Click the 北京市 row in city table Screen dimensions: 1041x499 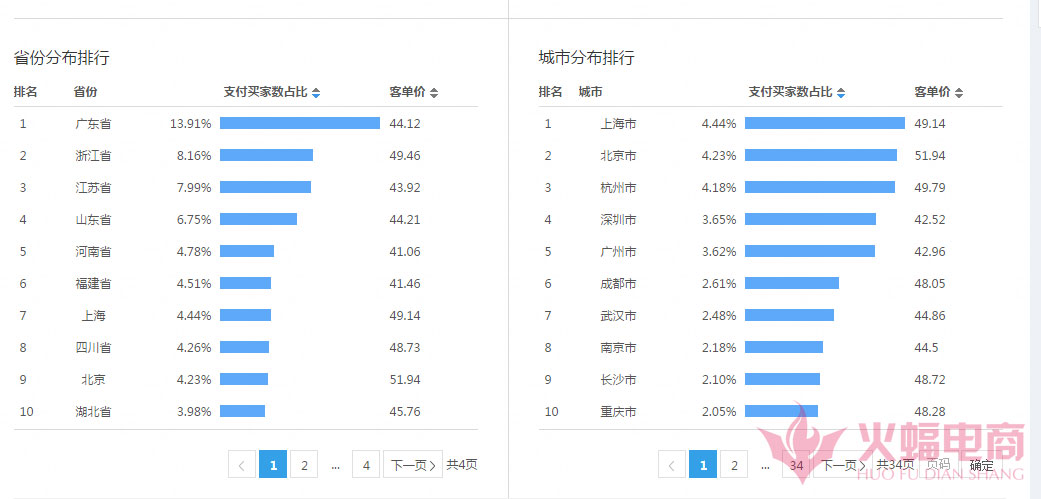(x=618, y=156)
